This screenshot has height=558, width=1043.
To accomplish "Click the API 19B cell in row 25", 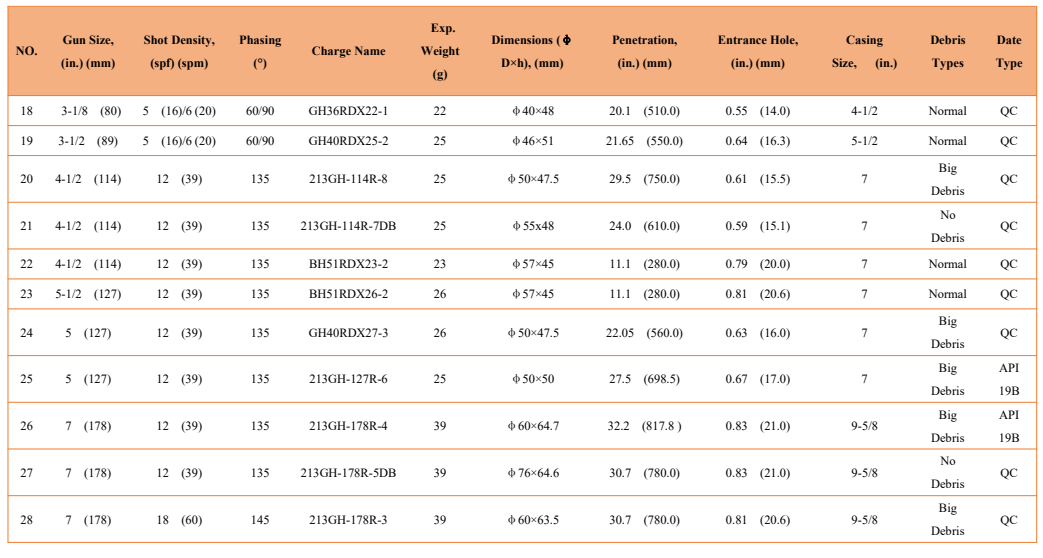I will [x=1008, y=379].
